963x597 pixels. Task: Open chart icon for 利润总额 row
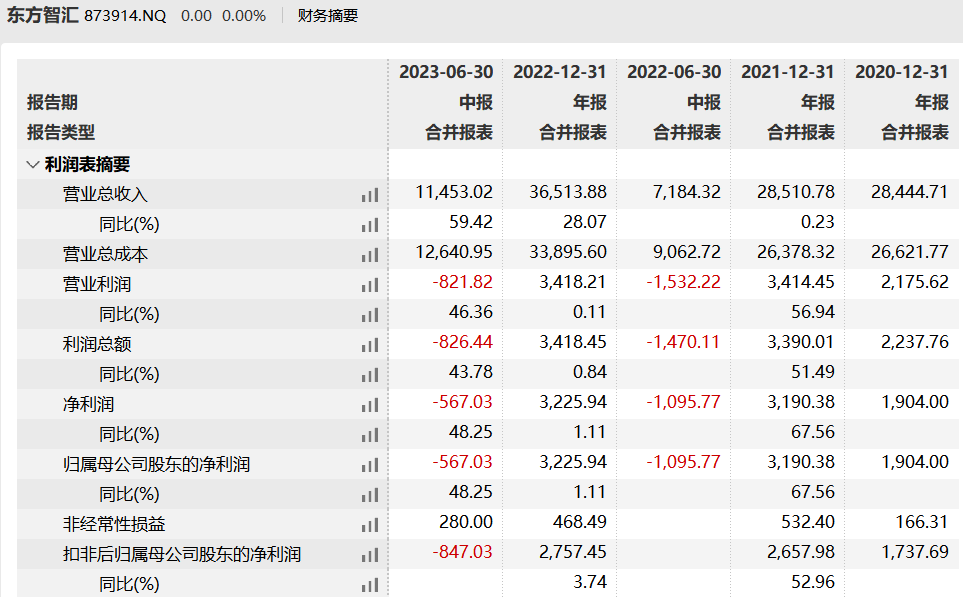tap(370, 345)
